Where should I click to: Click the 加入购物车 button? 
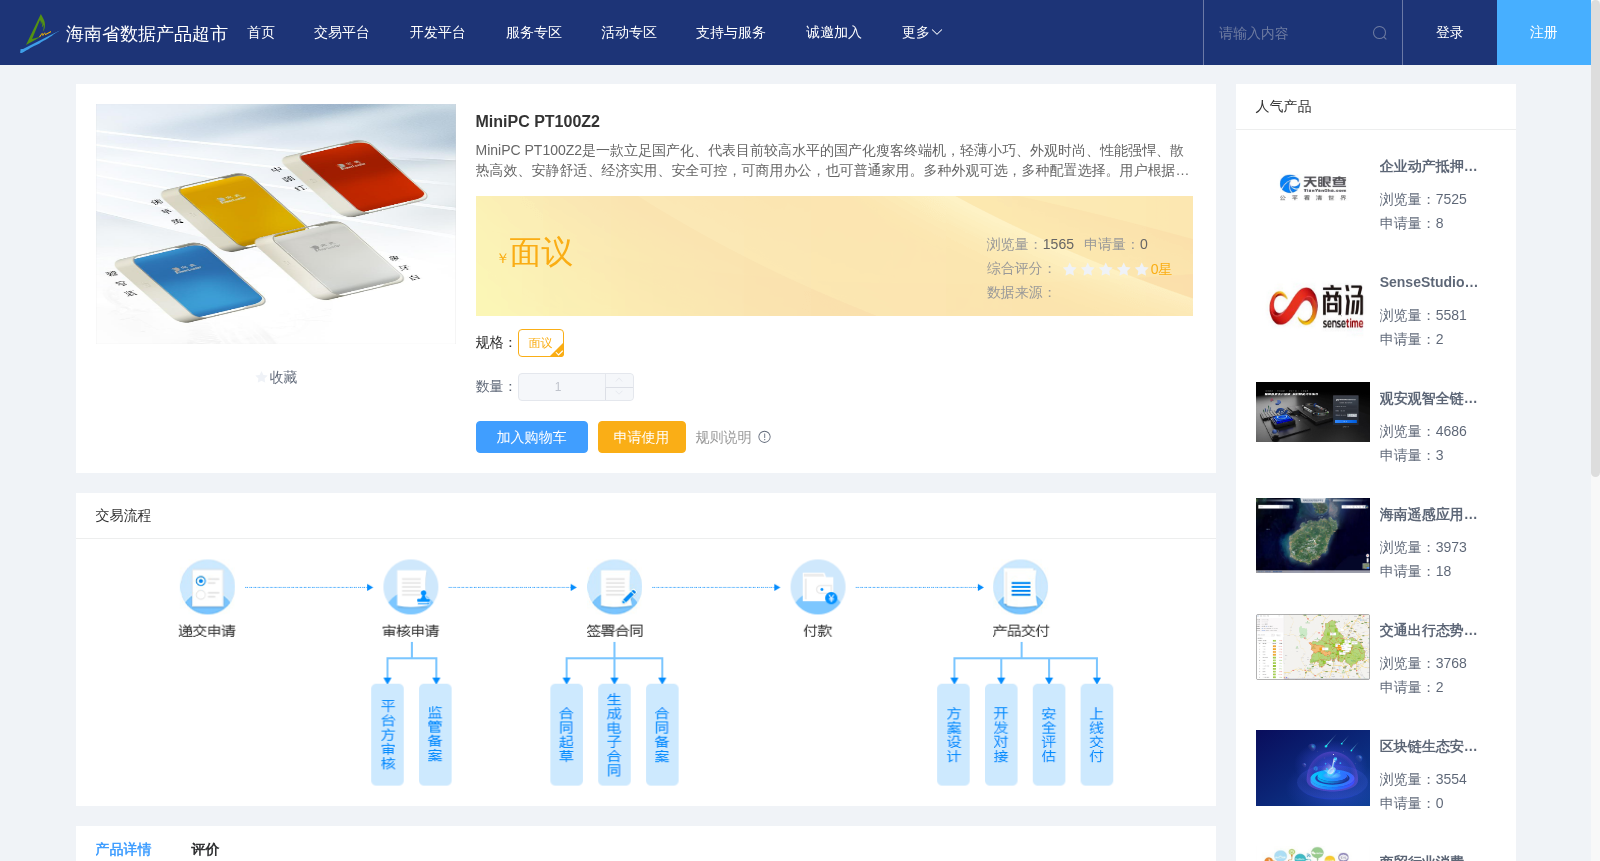click(532, 437)
